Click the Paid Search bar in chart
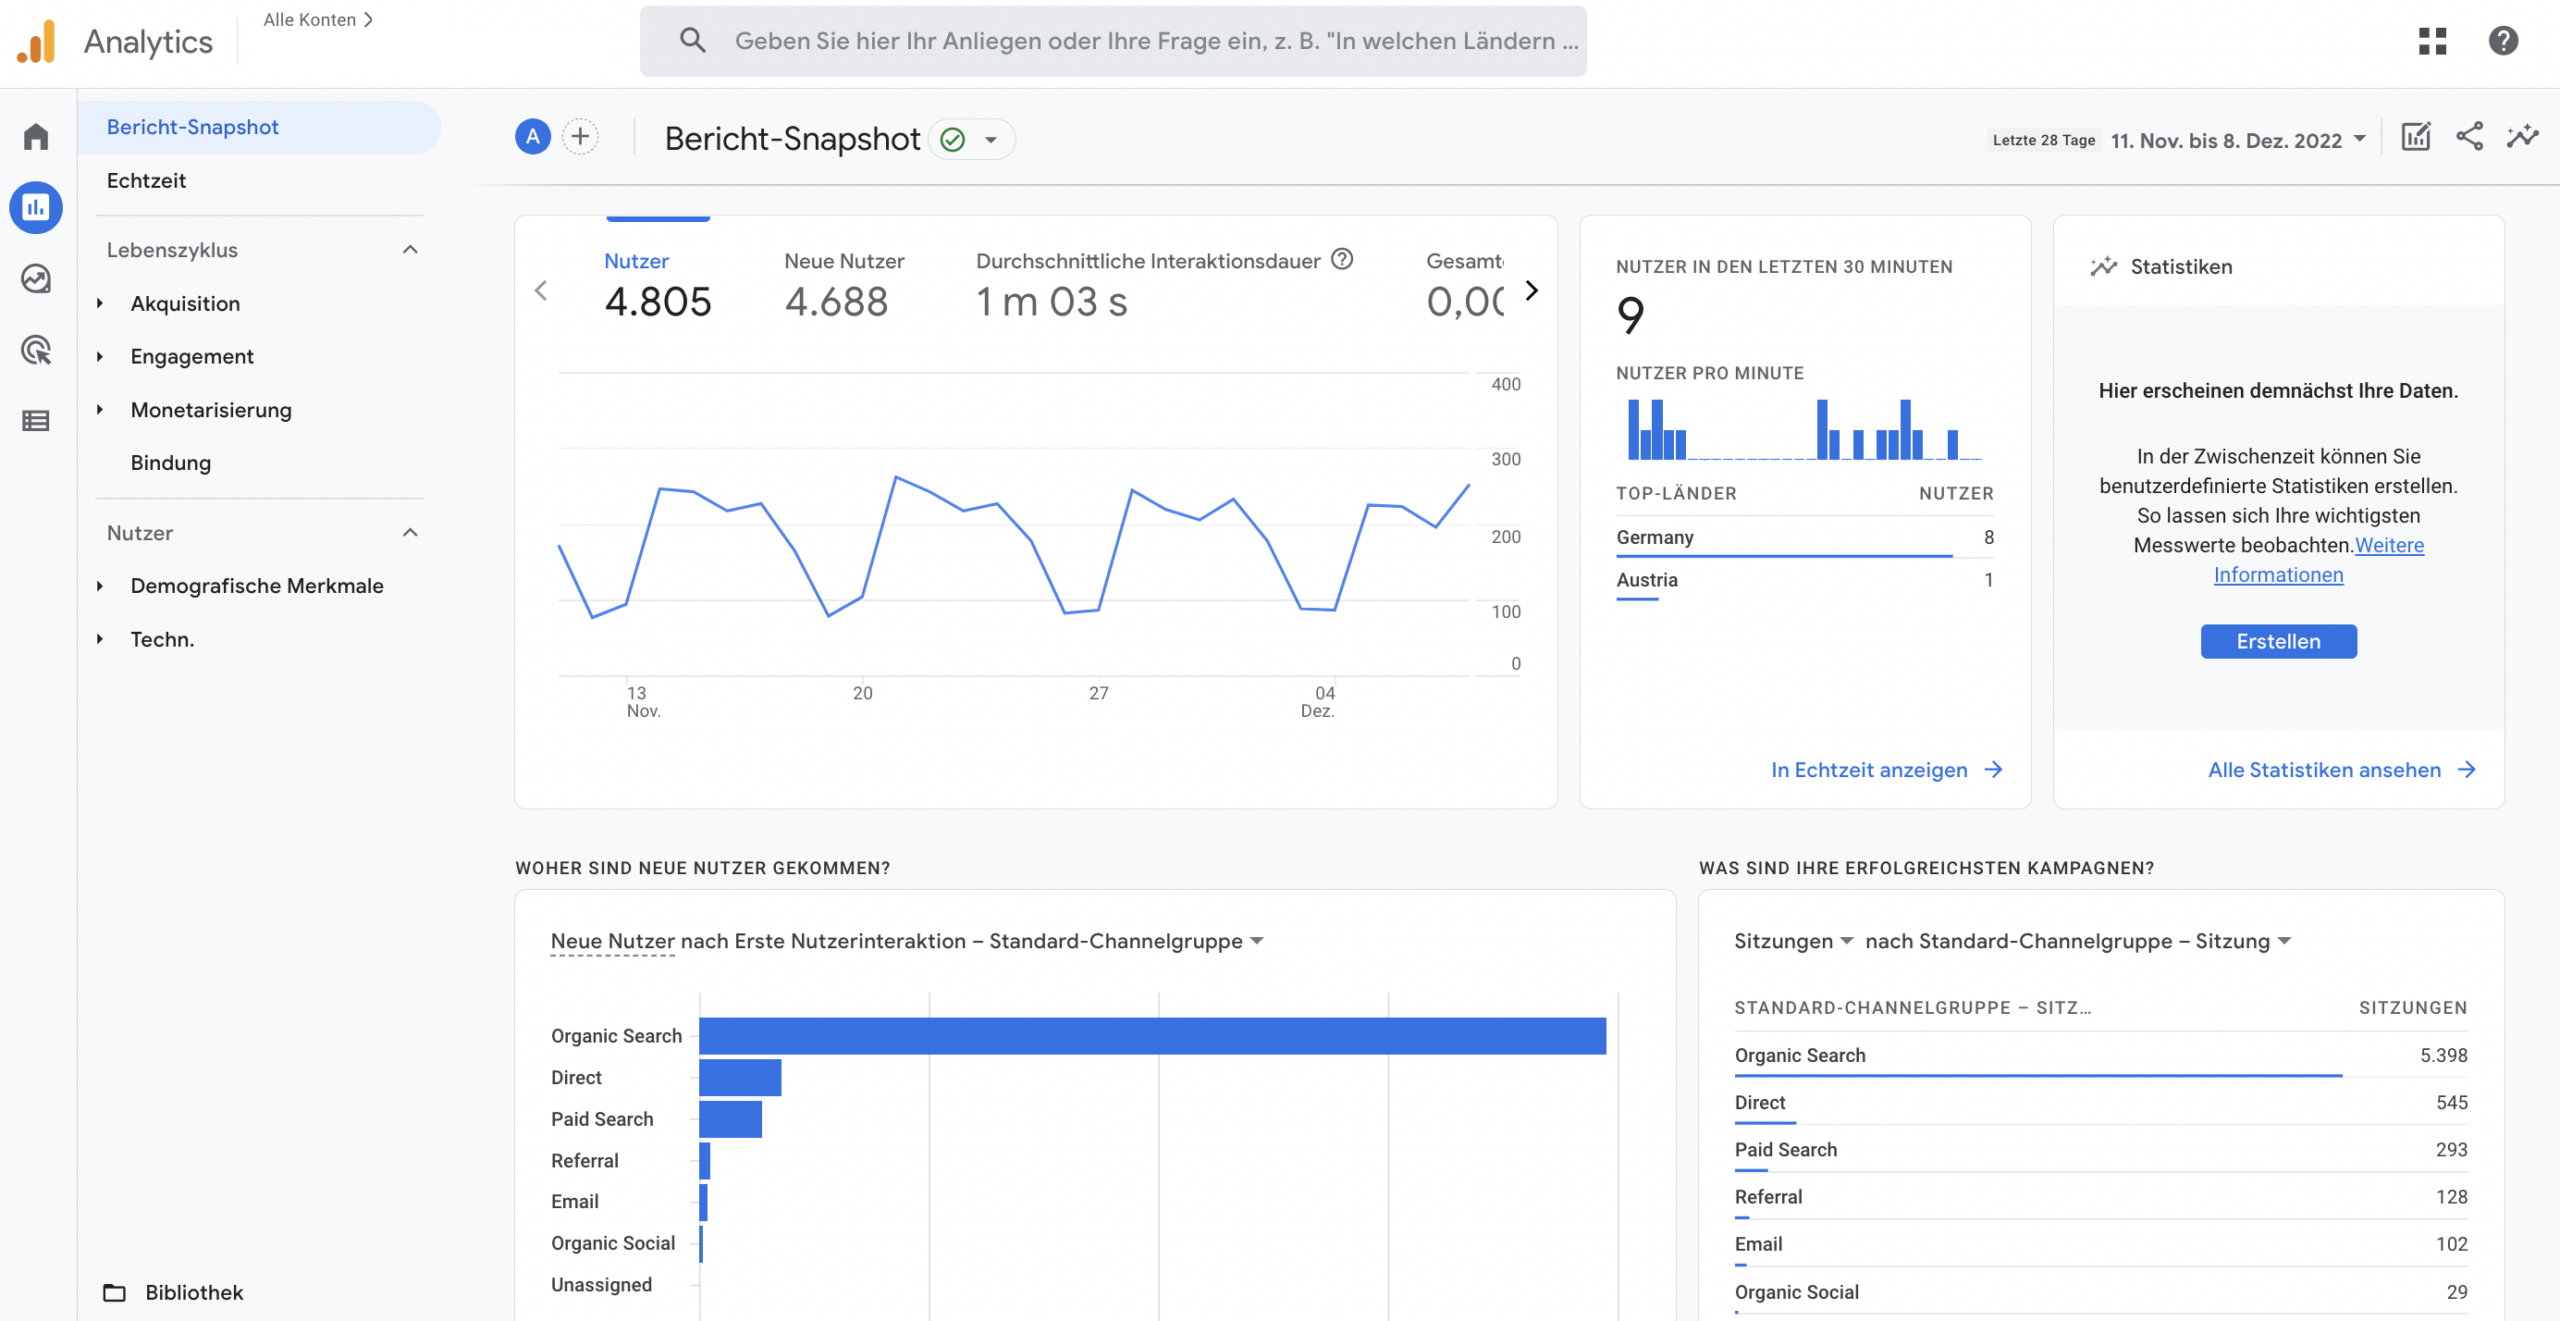This screenshot has height=1321, width=2560. click(730, 1119)
